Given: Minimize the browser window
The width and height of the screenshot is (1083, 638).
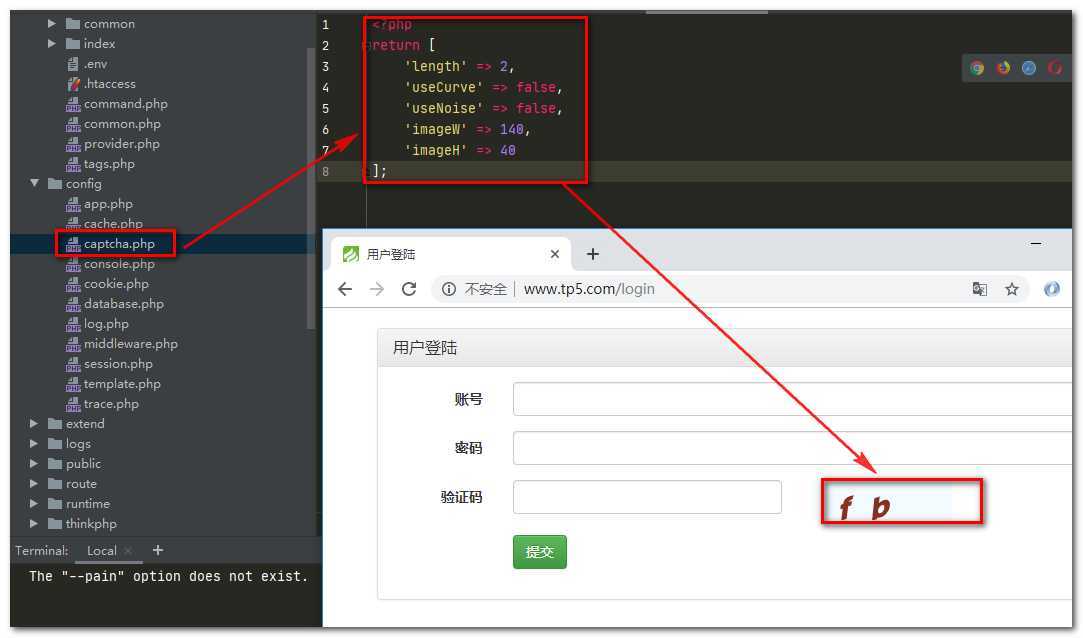Looking at the screenshot, I should [1035, 244].
